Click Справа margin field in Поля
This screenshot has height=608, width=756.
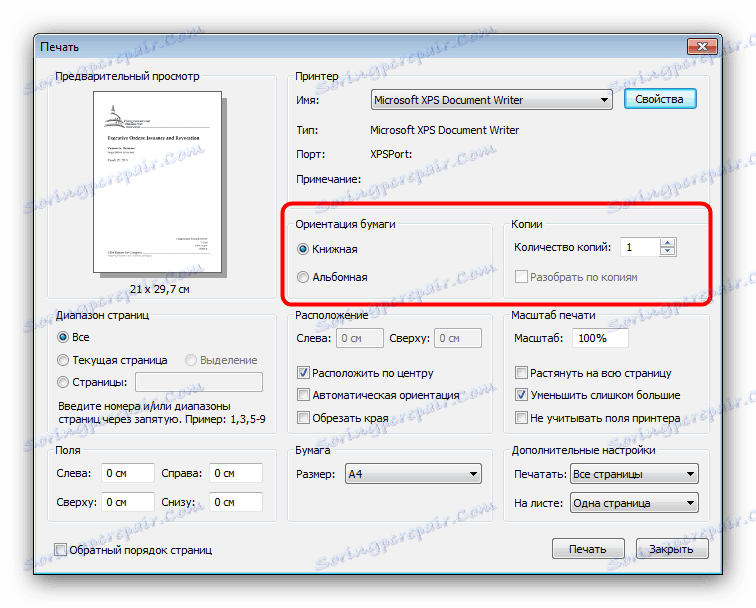[236, 473]
